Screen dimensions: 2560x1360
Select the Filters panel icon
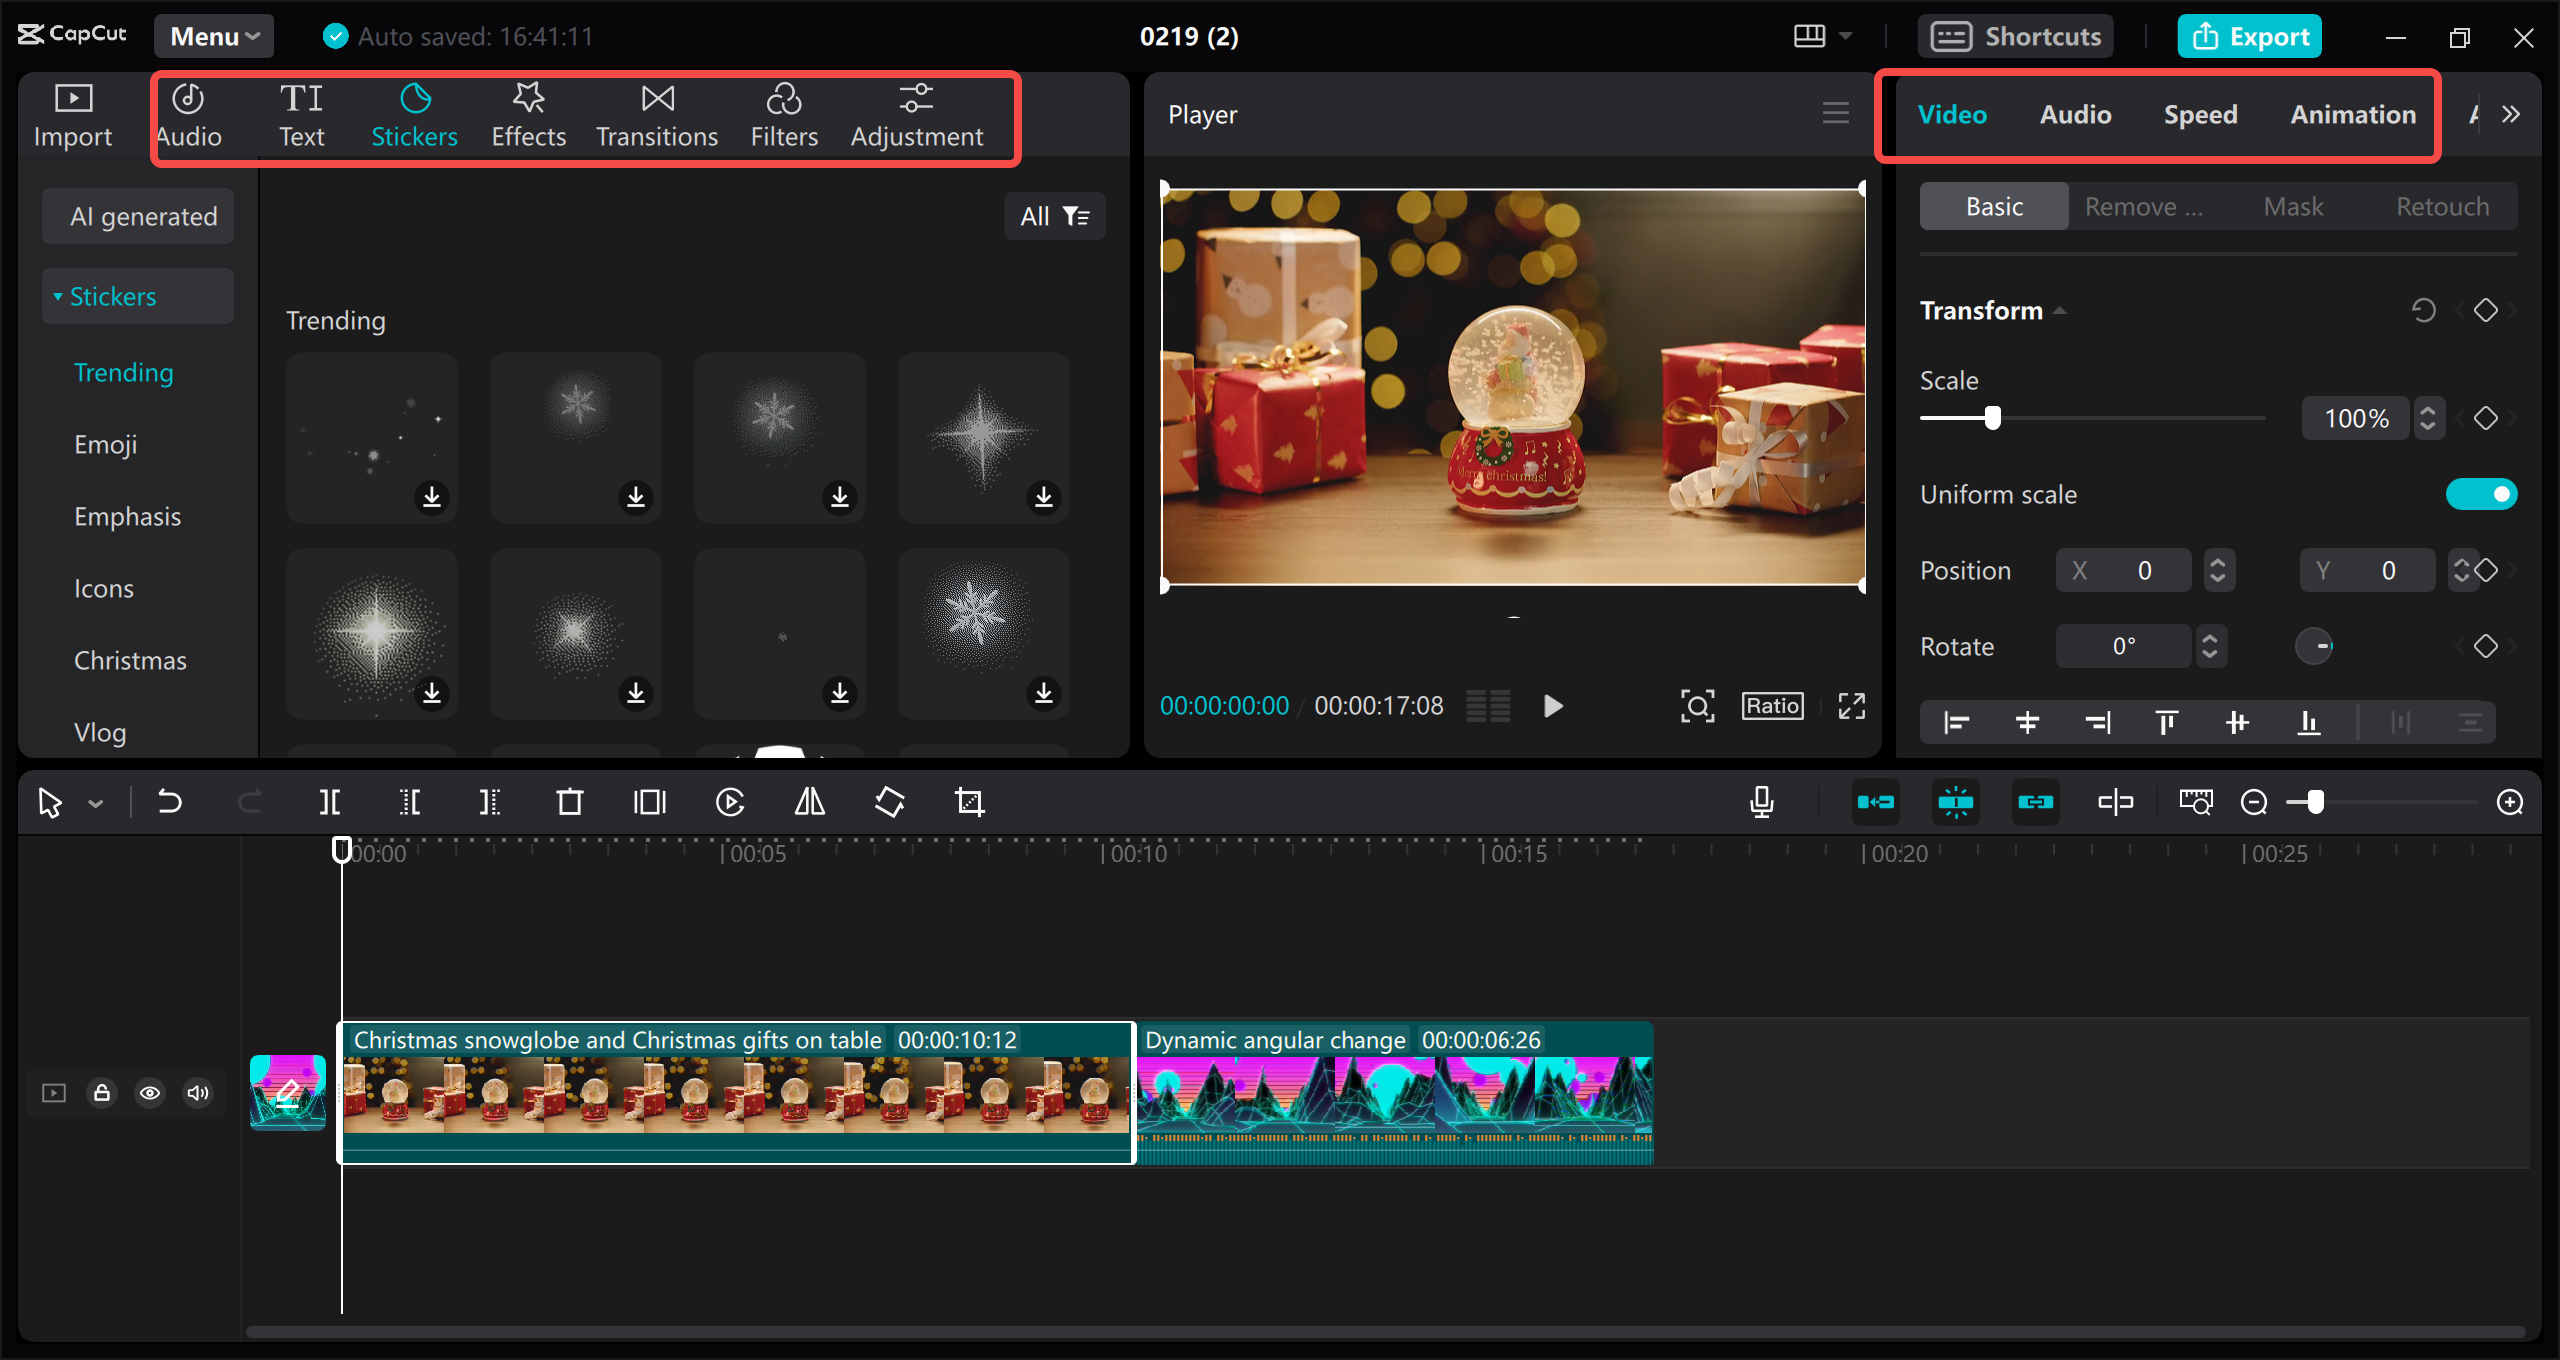pos(784,113)
